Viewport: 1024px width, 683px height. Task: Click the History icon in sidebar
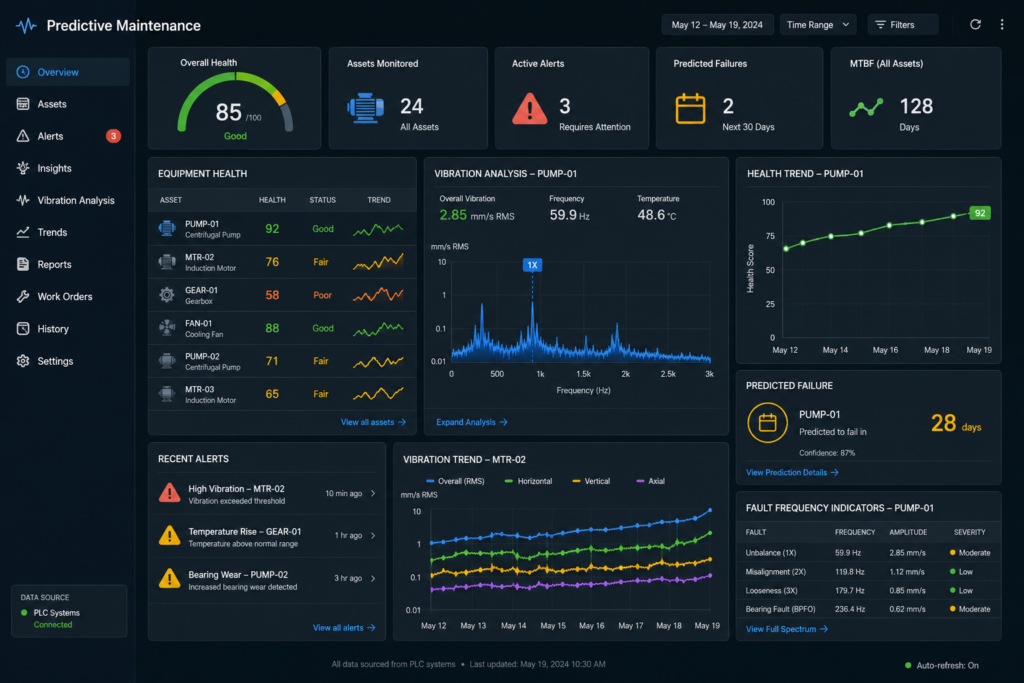pos(23,328)
